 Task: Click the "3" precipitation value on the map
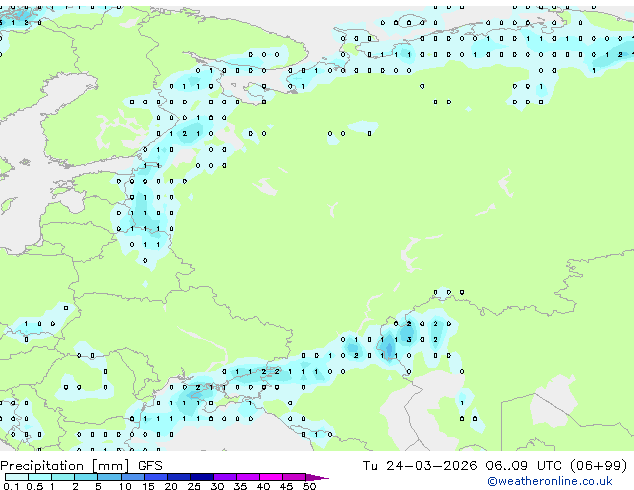pyautogui.click(x=409, y=340)
